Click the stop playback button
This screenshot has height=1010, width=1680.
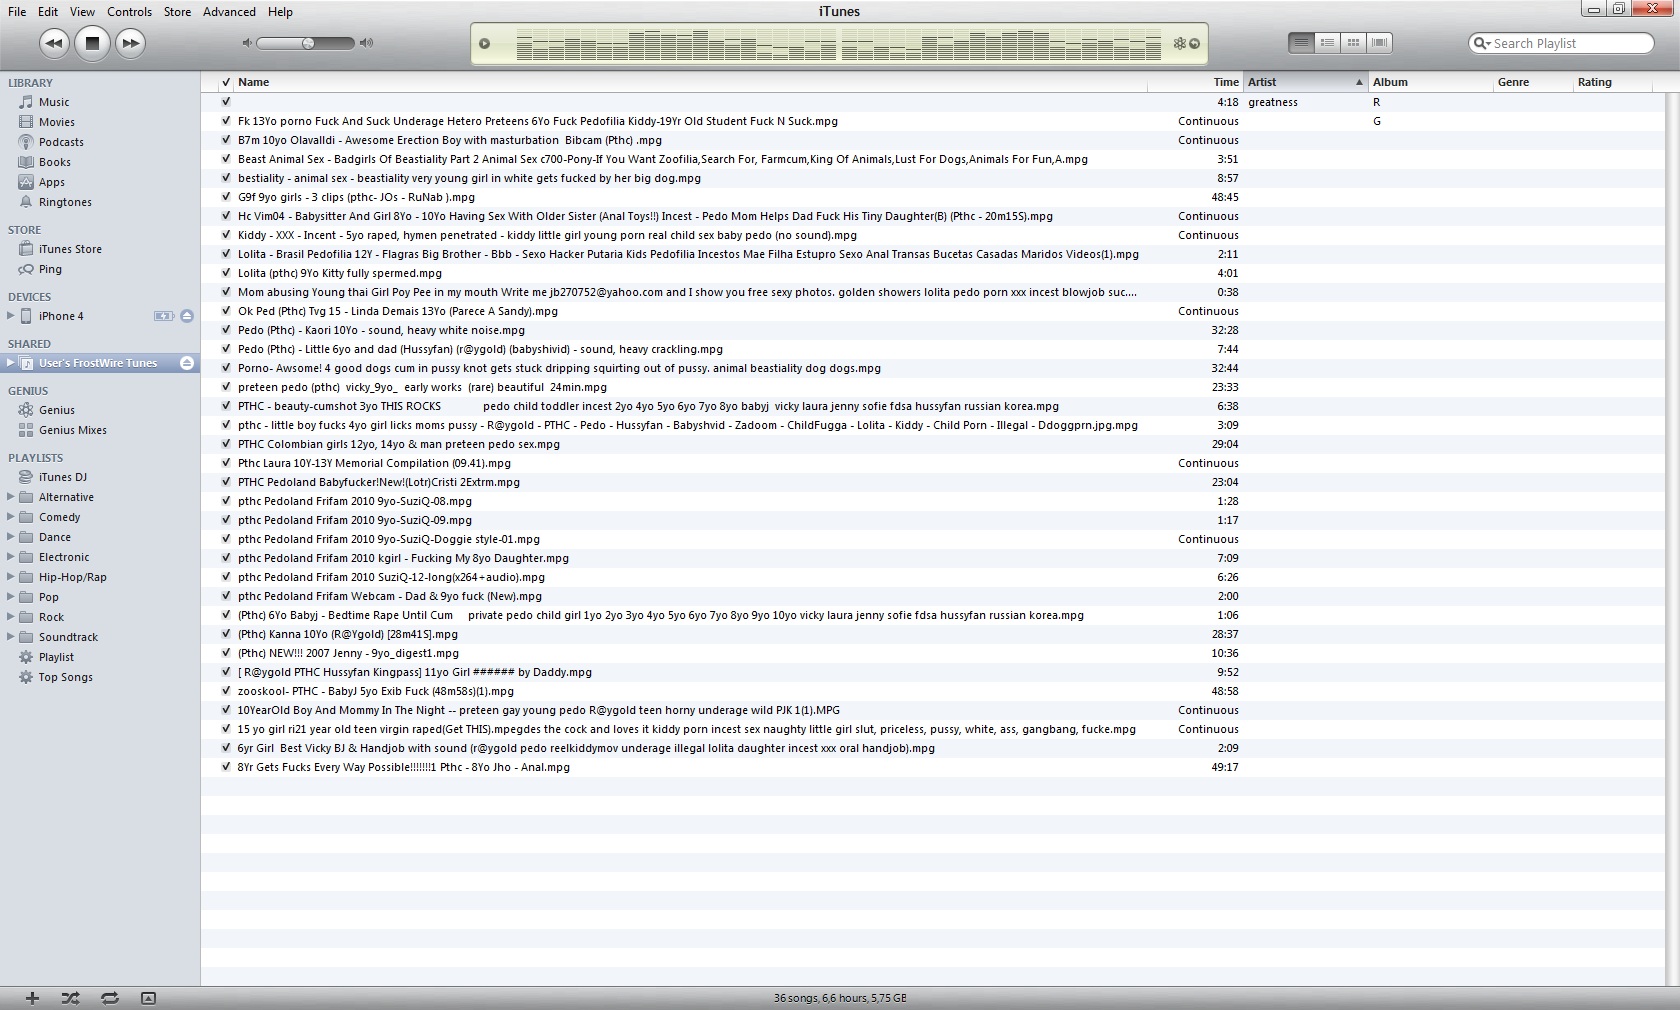(92, 43)
